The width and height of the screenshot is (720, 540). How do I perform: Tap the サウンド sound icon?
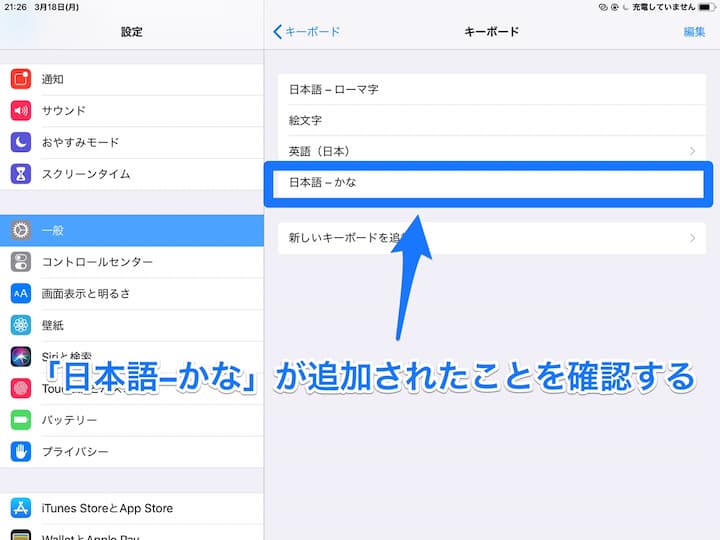21,111
